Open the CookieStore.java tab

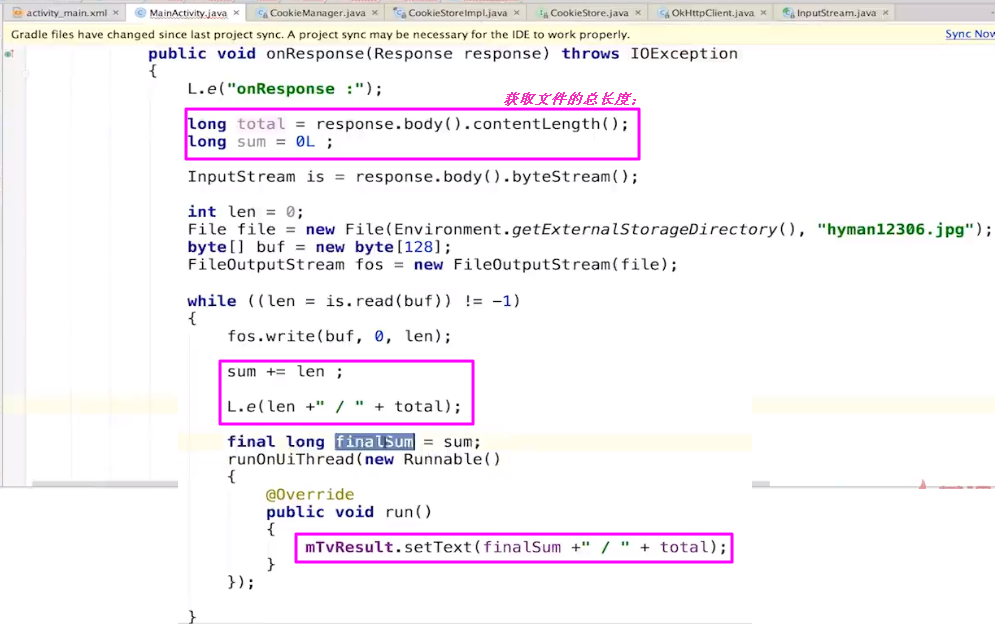pos(589,13)
